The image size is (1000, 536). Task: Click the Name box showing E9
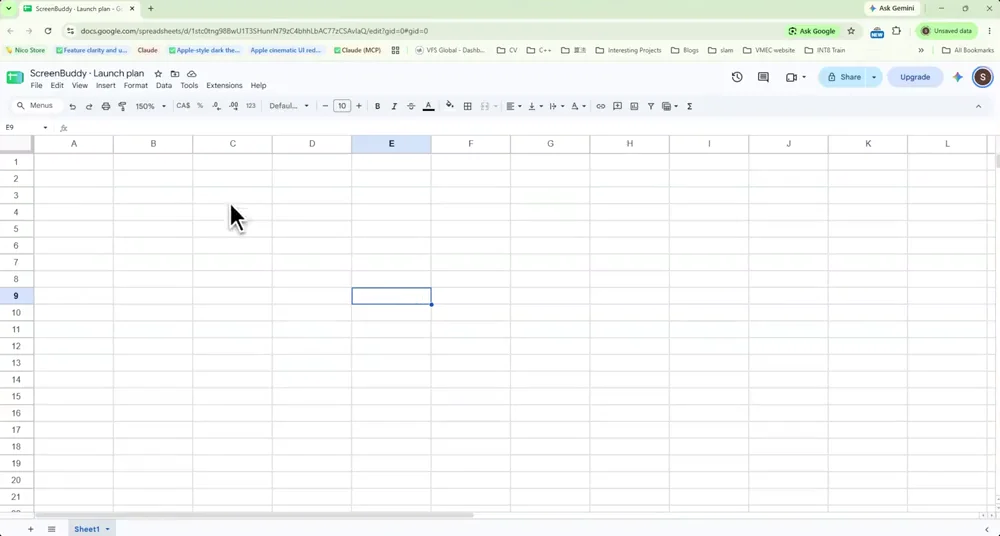click(x=26, y=128)
